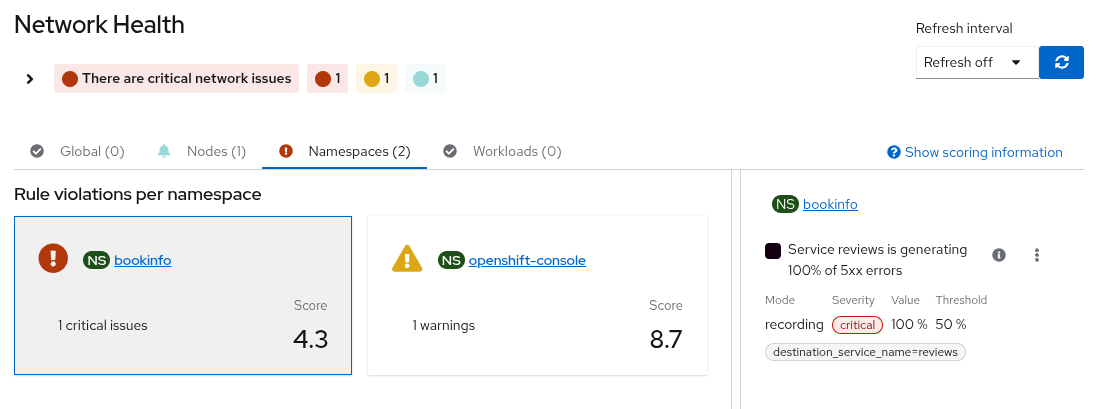Click the teal info count badge
This screenshot has width=1111, height=409.
click(x=425, y=79)
